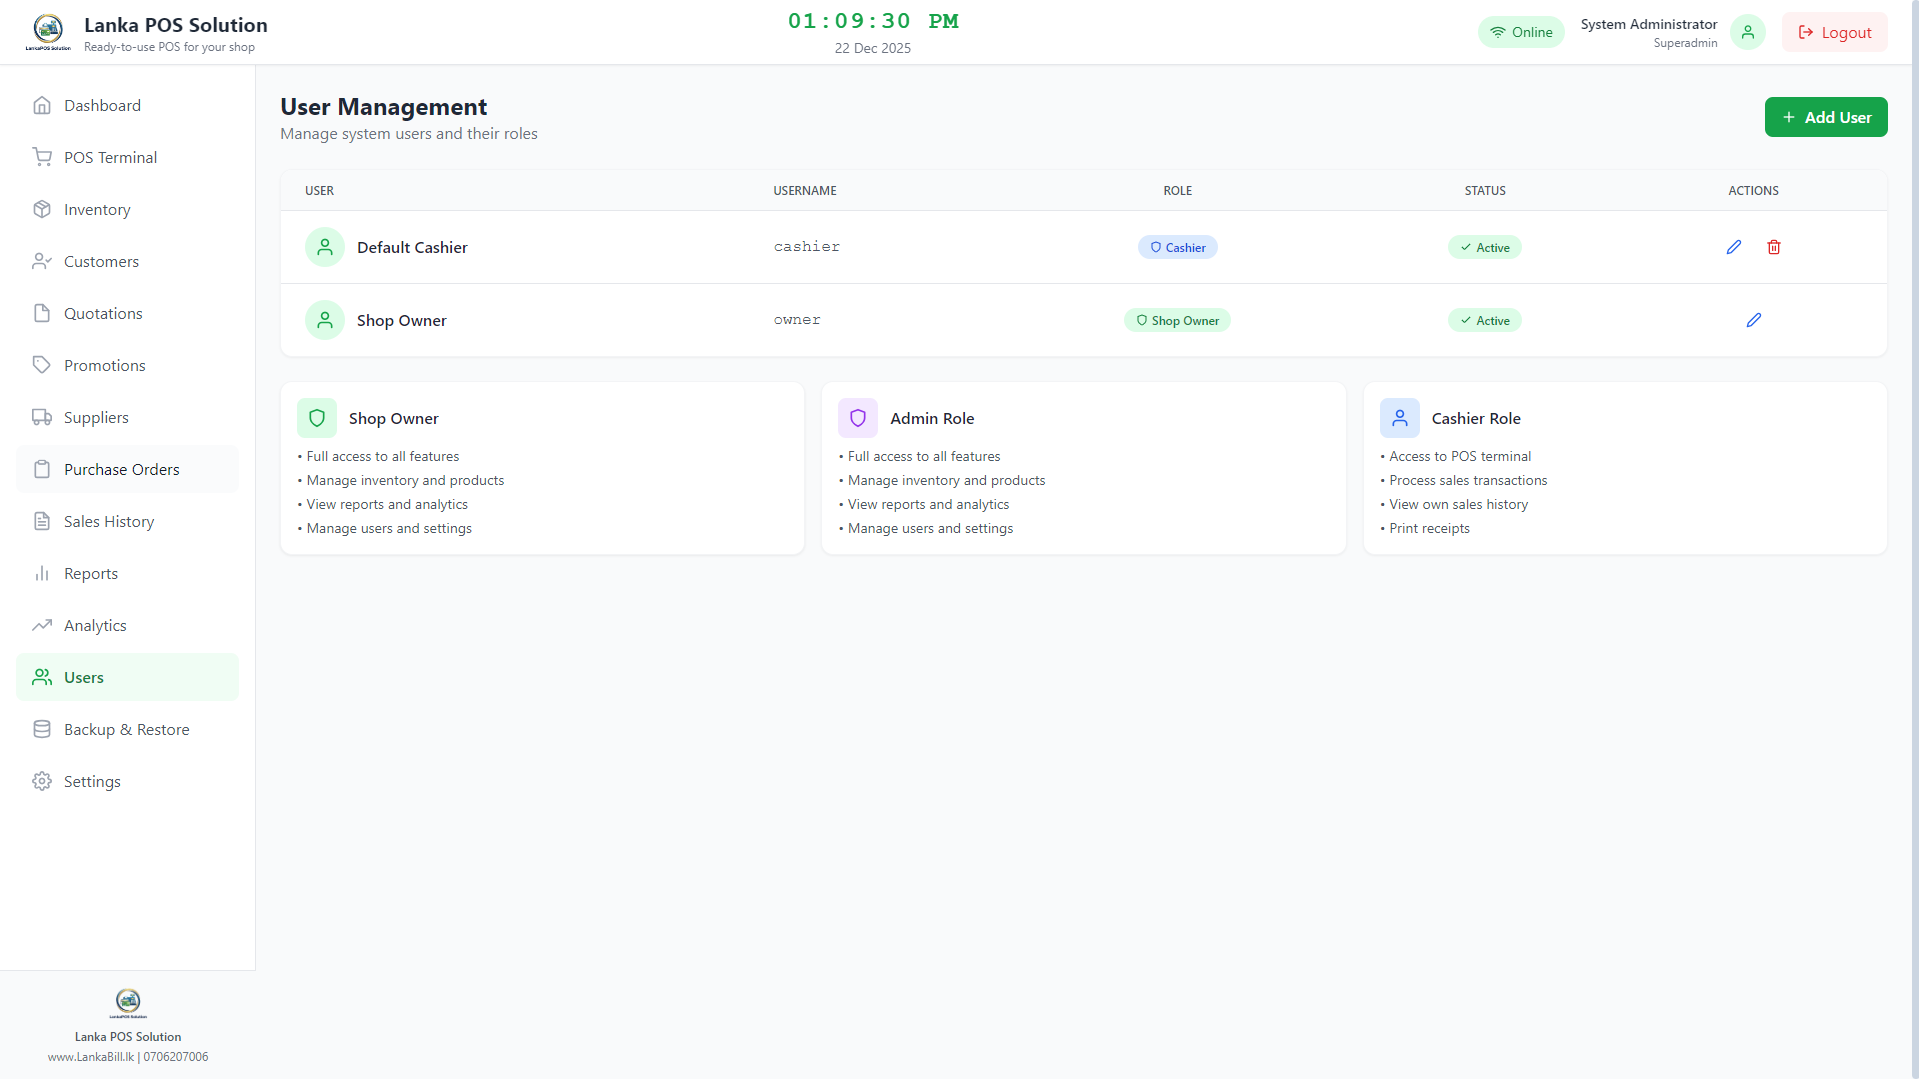Image resolution: width=1919 pixels, height=1079 pixels.
Task: Click the Lanka POS Solution logo
Action: point(49,30)
